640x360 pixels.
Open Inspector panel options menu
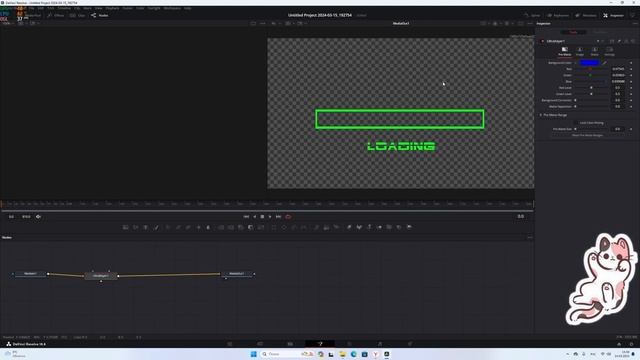pos(635,24)
